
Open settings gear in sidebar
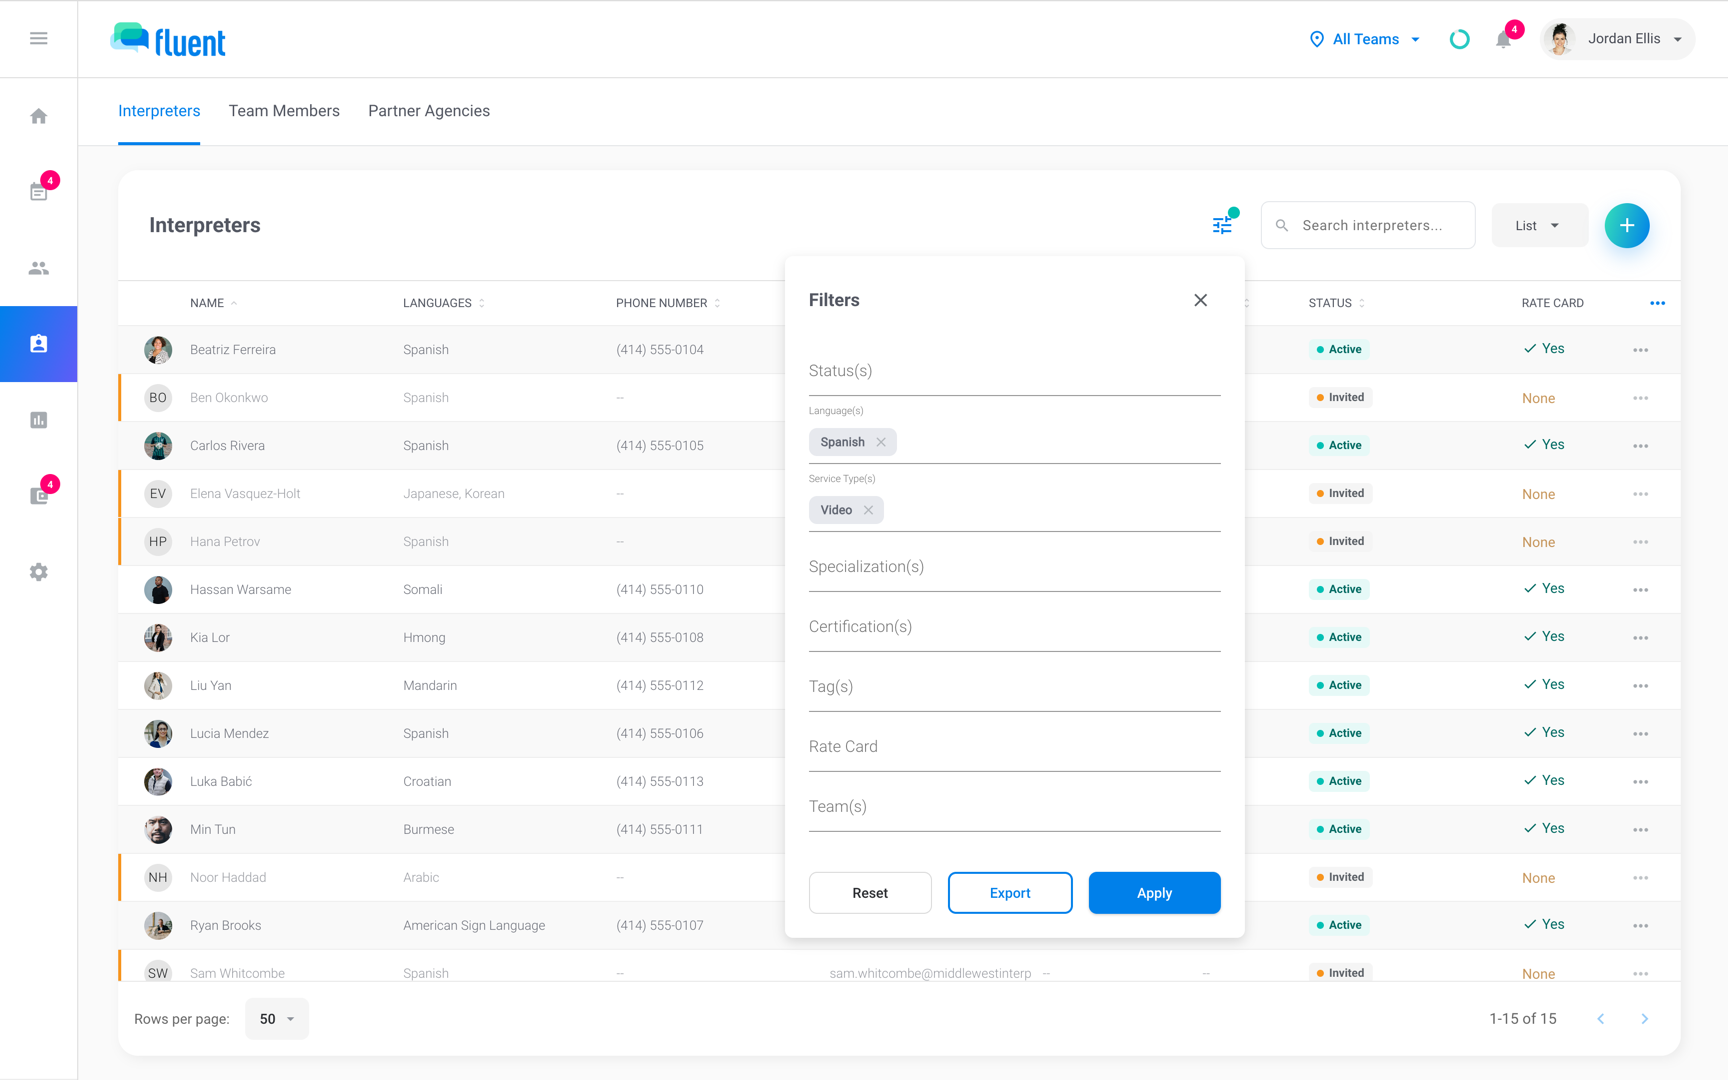[38, 572]
